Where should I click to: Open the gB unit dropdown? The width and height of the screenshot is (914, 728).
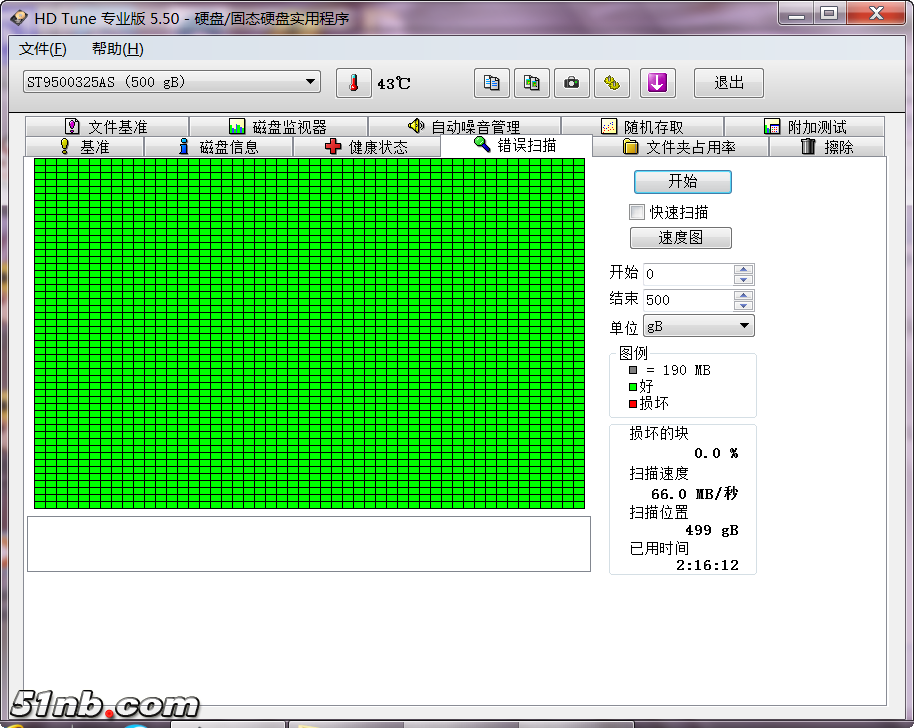744,326
